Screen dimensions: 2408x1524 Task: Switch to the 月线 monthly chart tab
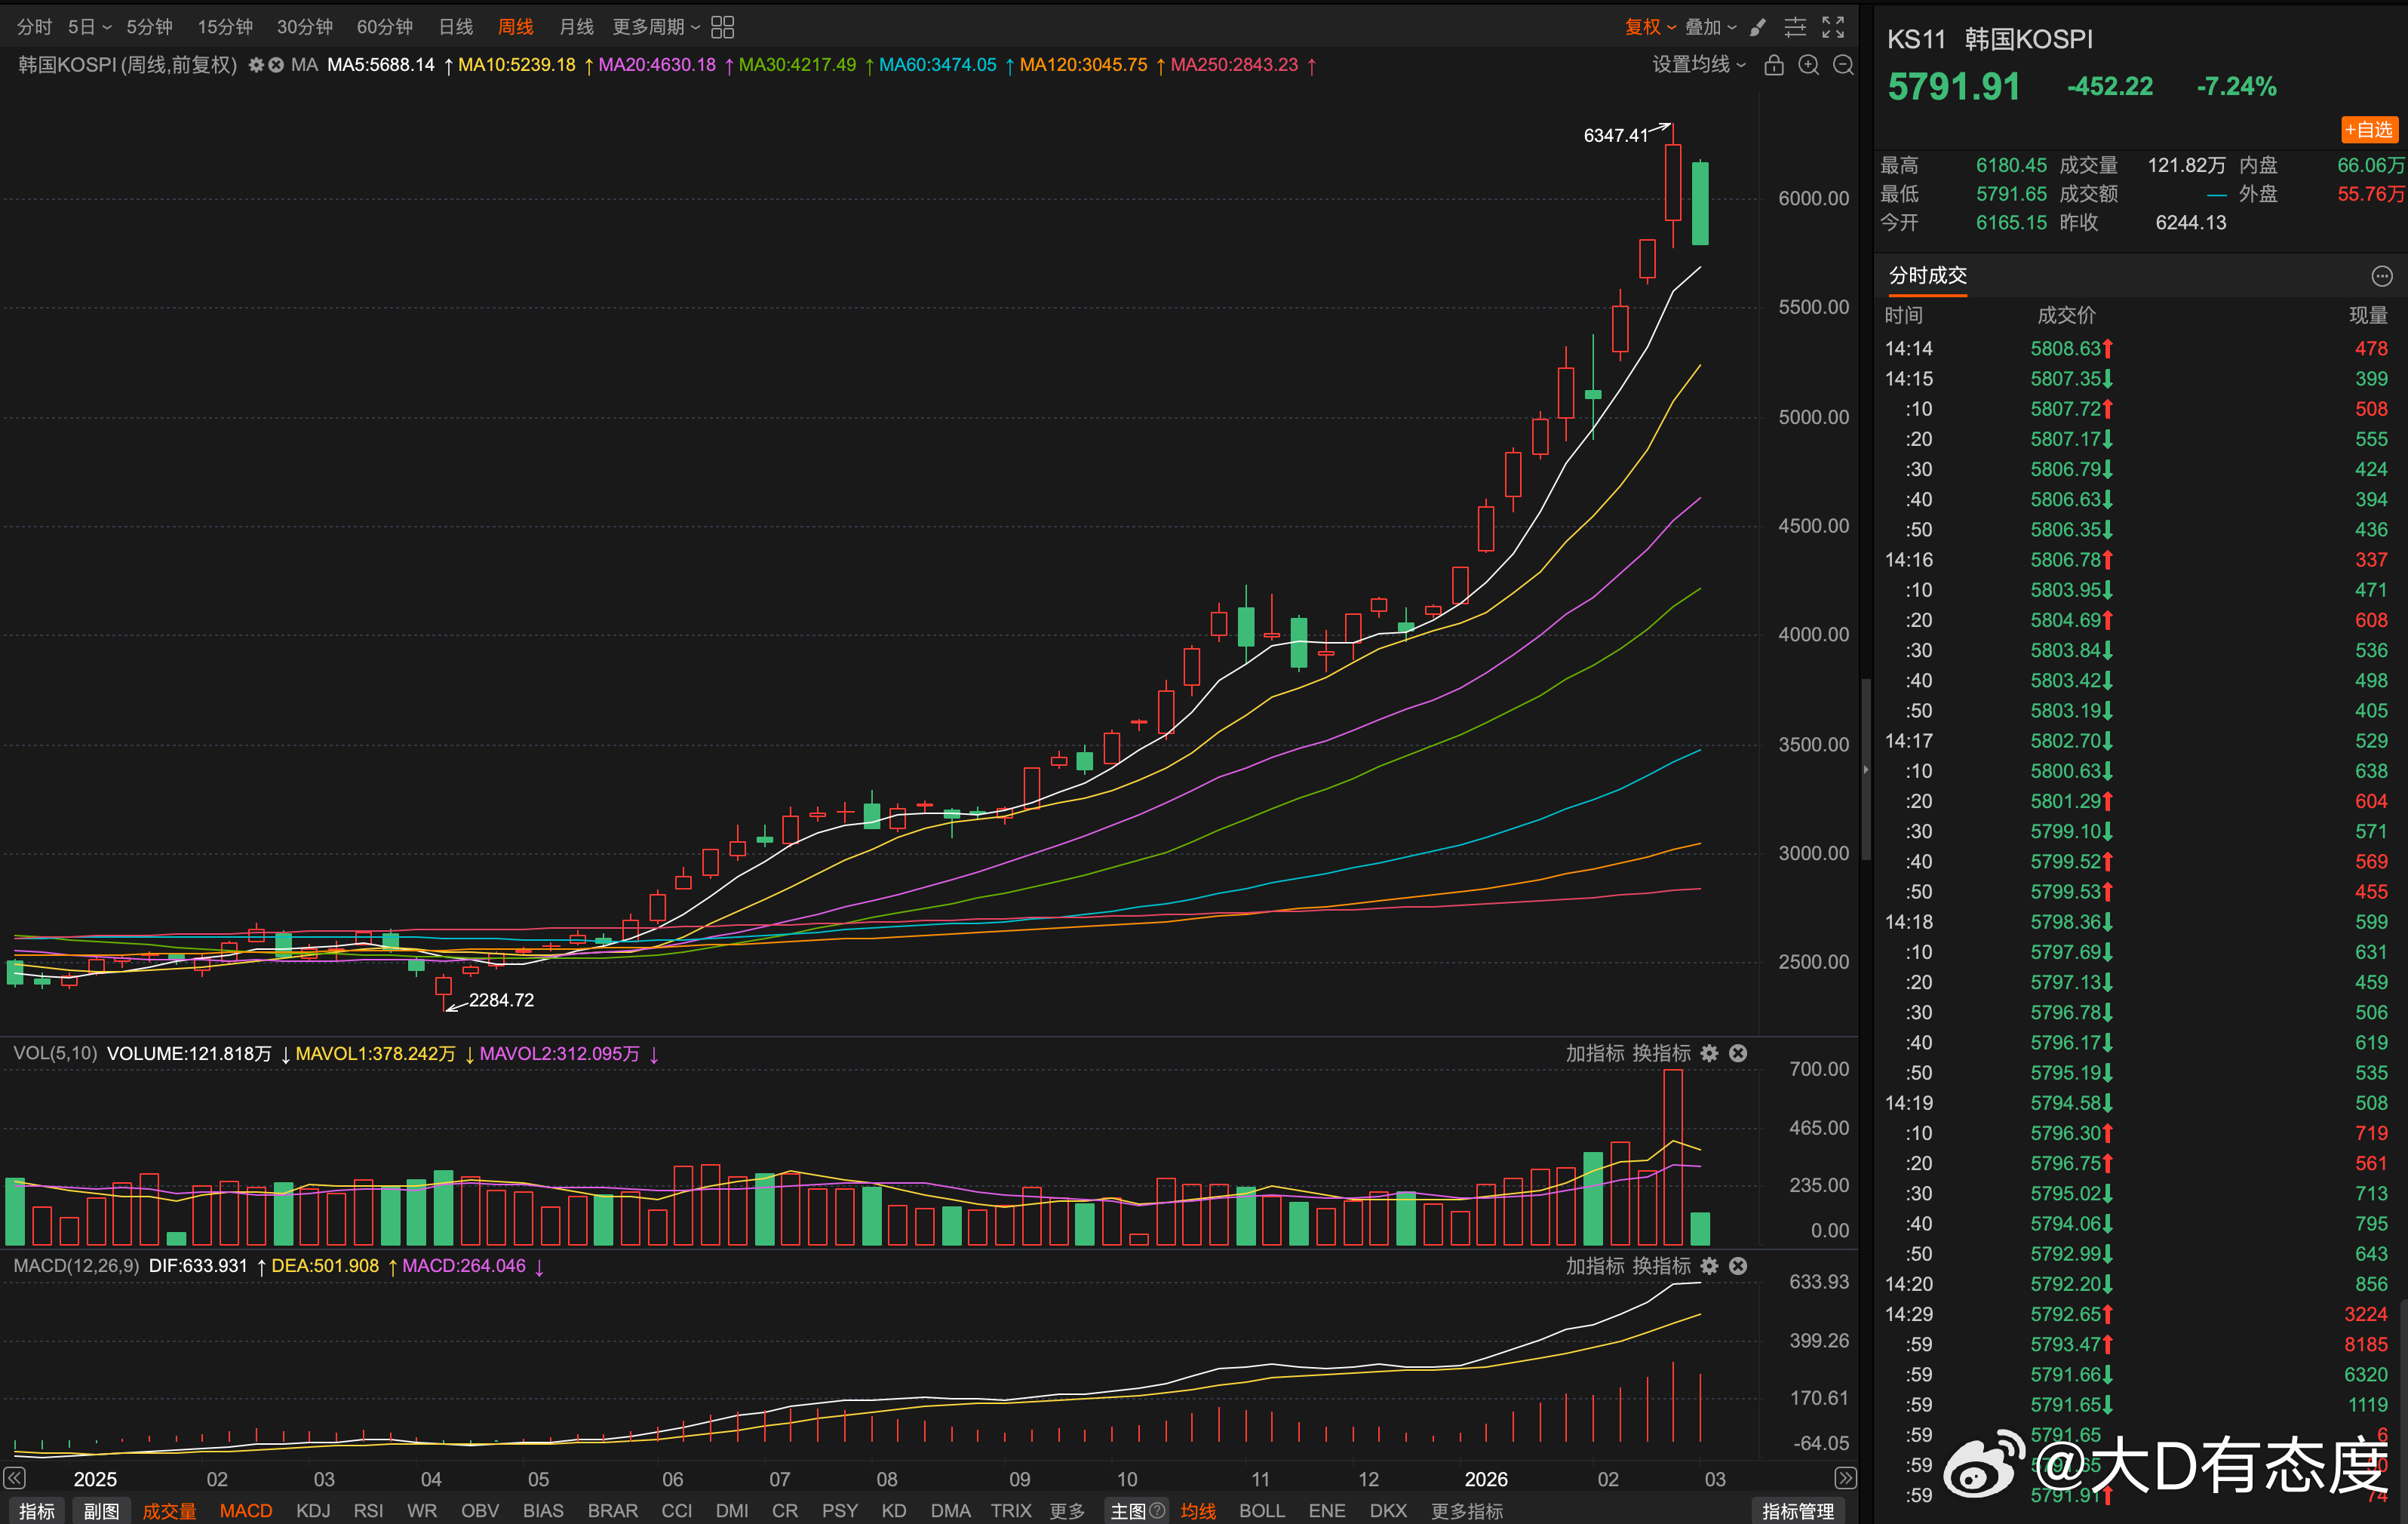pos(576,27)
